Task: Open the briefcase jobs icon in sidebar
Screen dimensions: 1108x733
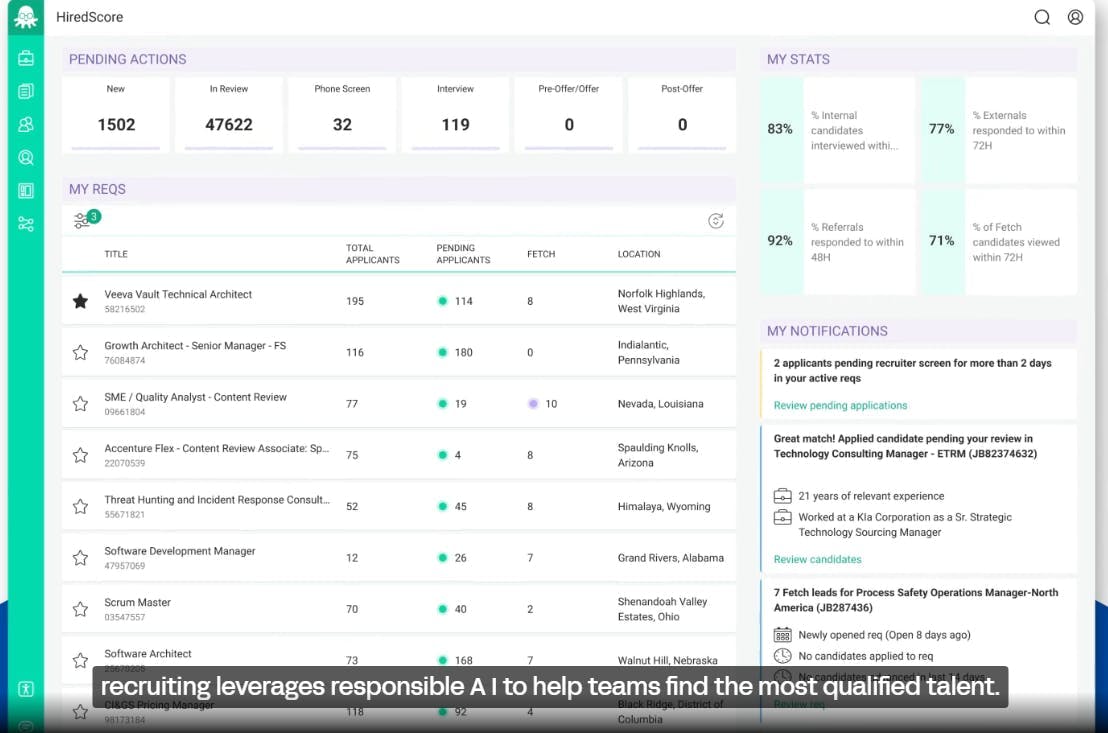Action: point(25,58)
